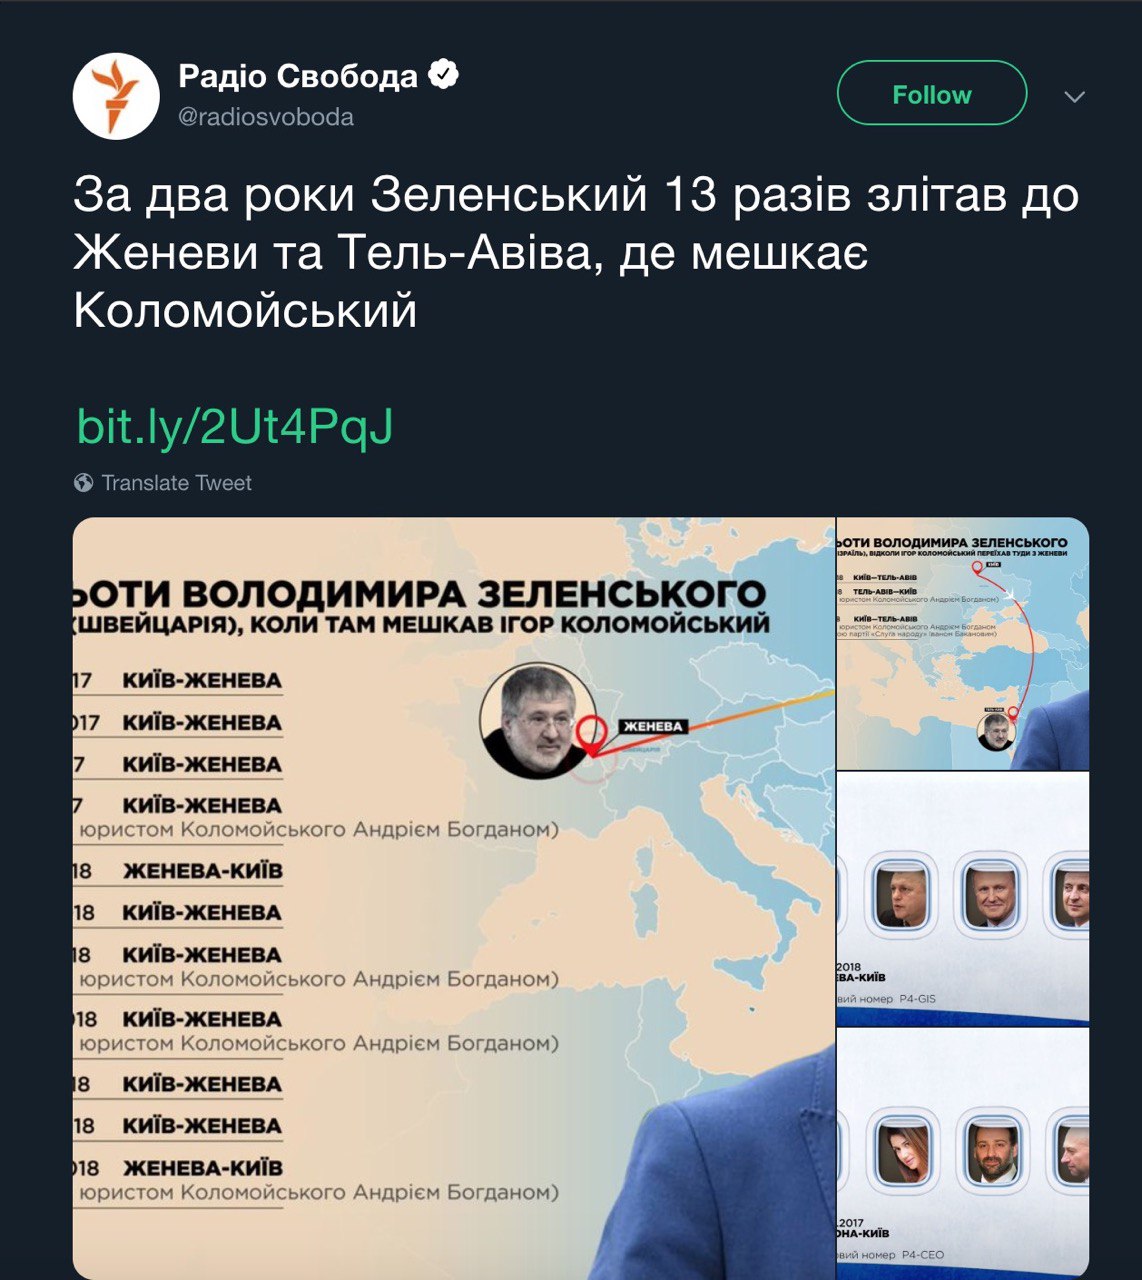Open the @radiosvoboda handle
This screenshot has width=1142, height=1280.
[266, 117]
